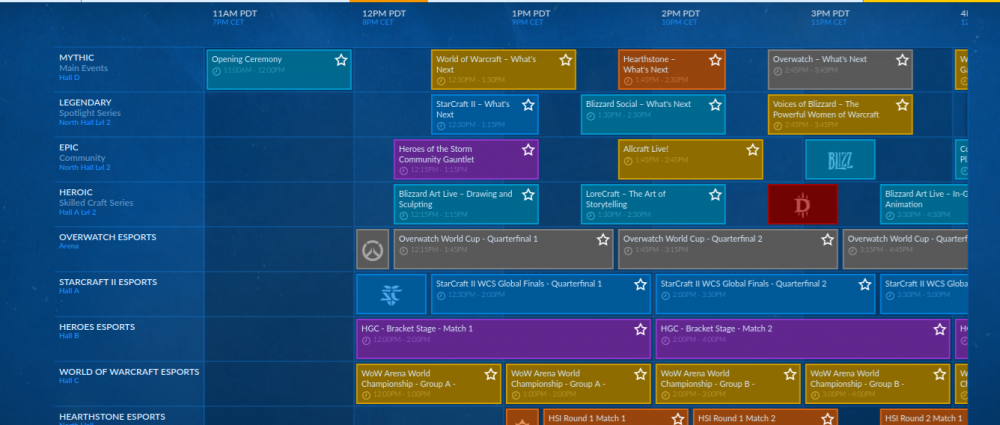The width and height of the screenshot is (1000, 425).
Task: Star the World of Warcraft What's Next event
Action: [566, 60]
